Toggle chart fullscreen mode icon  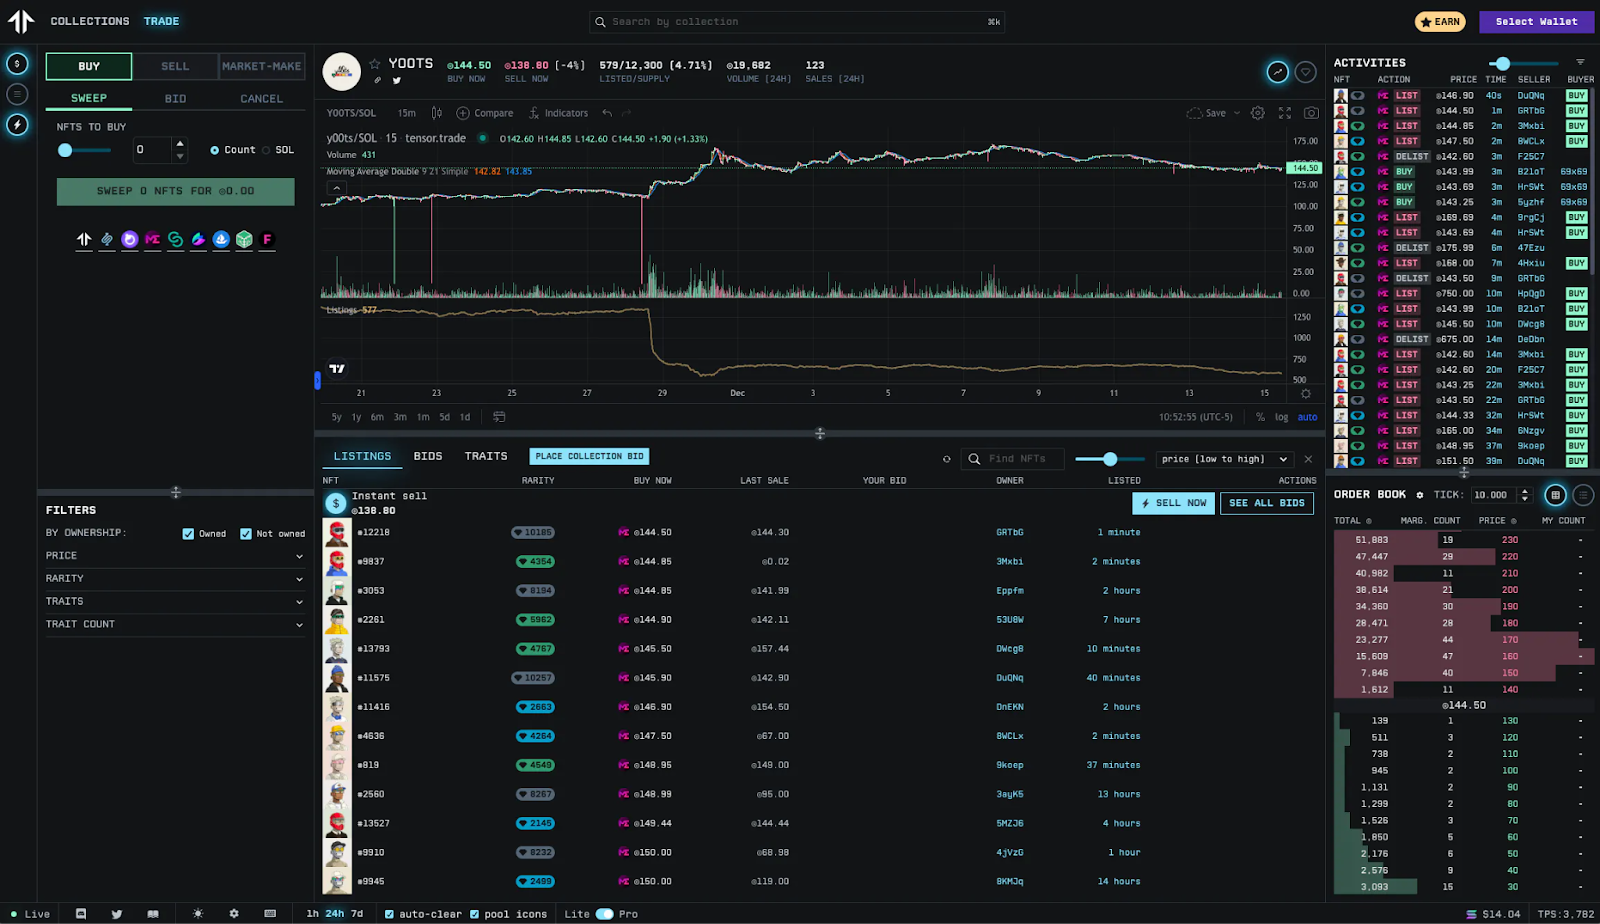1285,113
